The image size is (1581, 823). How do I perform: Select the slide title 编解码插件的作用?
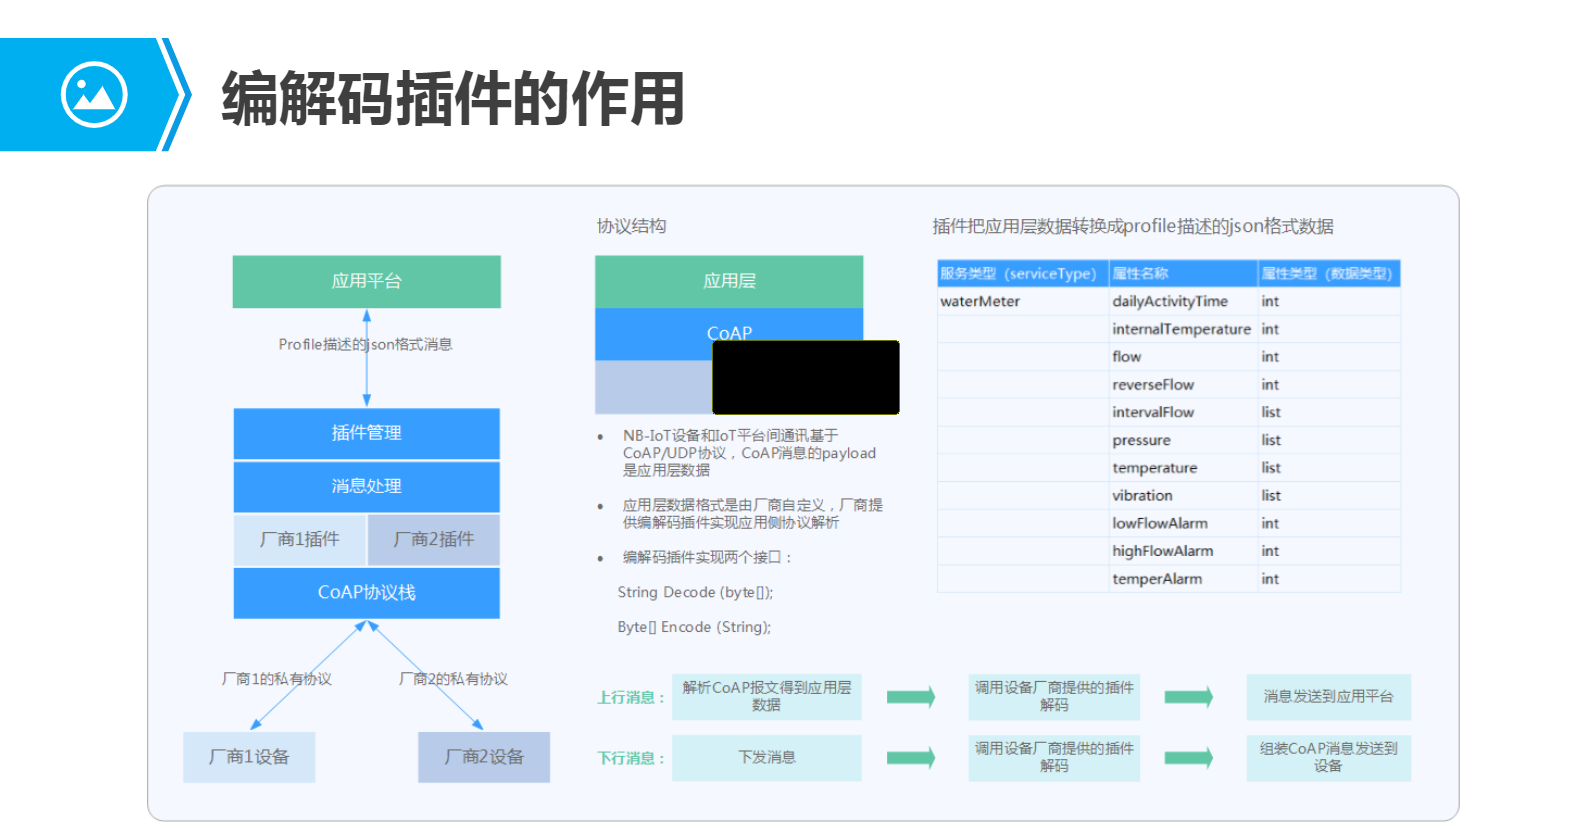453,98
